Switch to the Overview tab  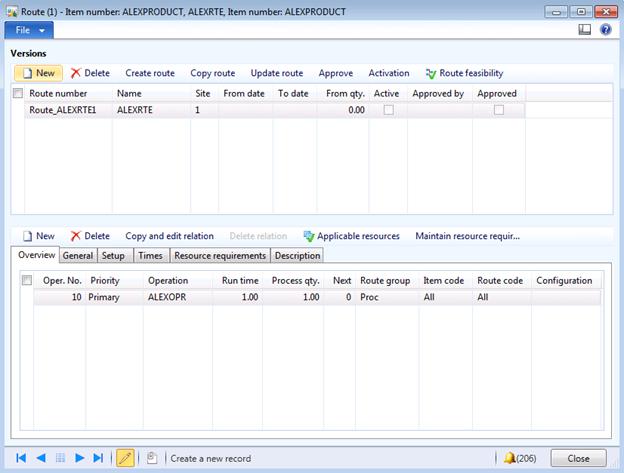tap(36, 255)
